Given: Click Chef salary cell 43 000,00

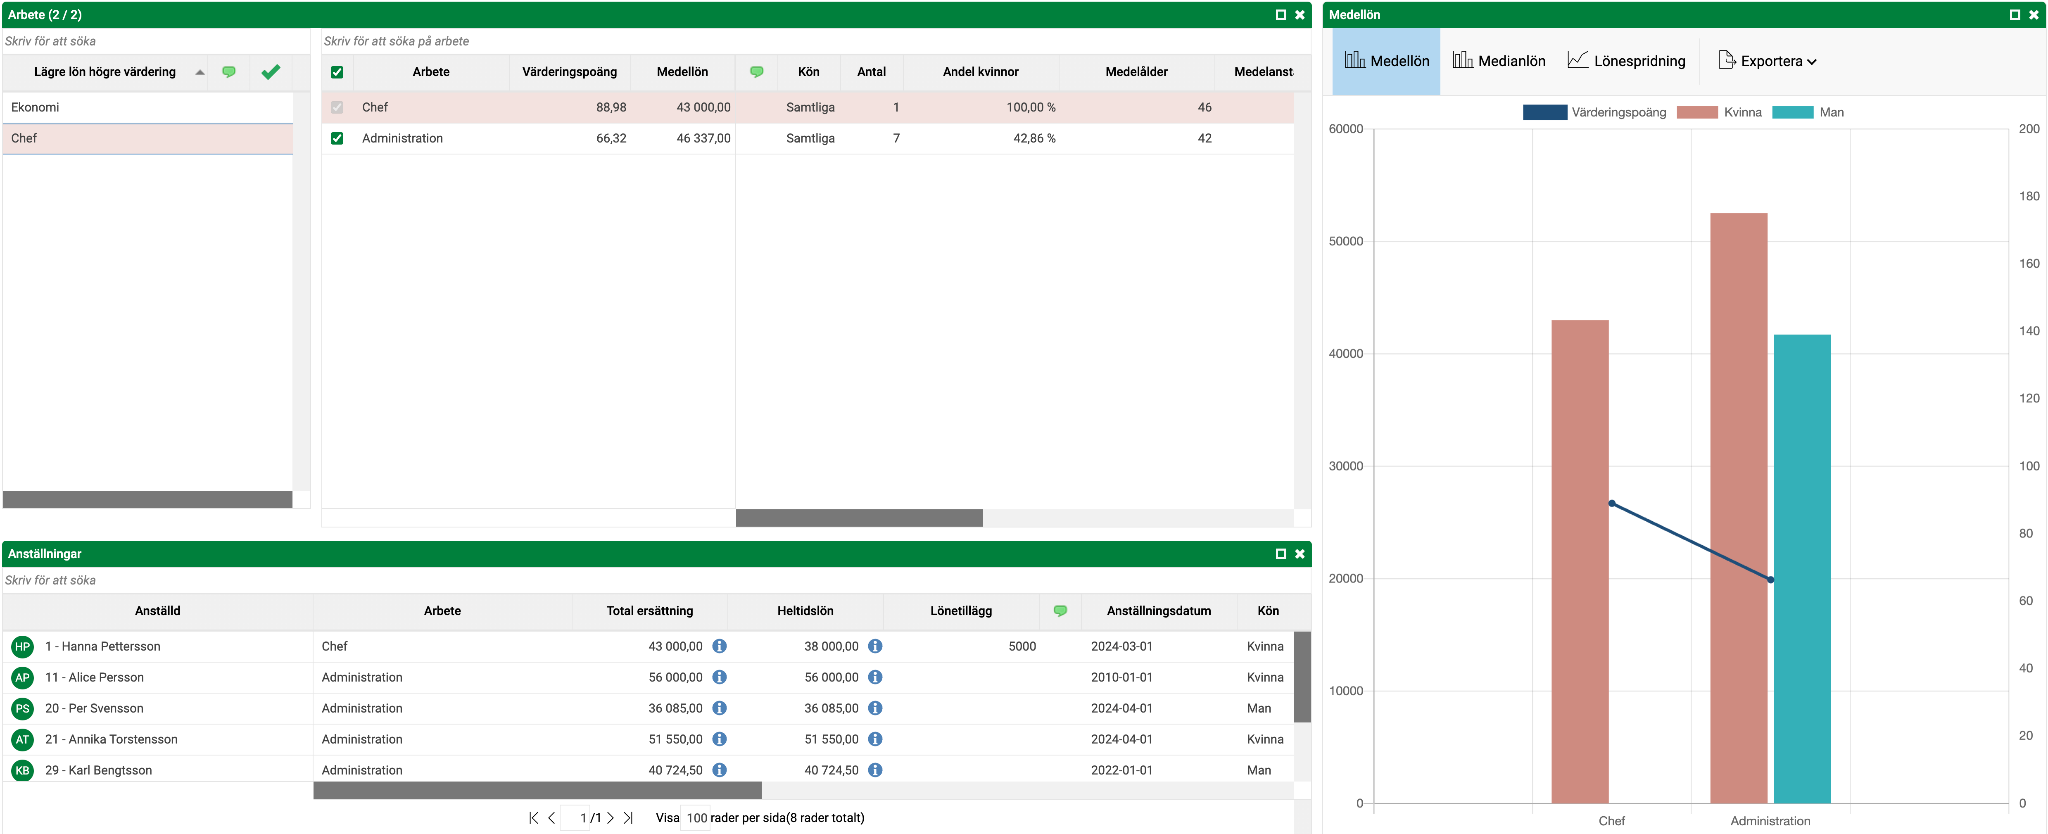Looking at the screenshot, I should click(x=703, y=107).
